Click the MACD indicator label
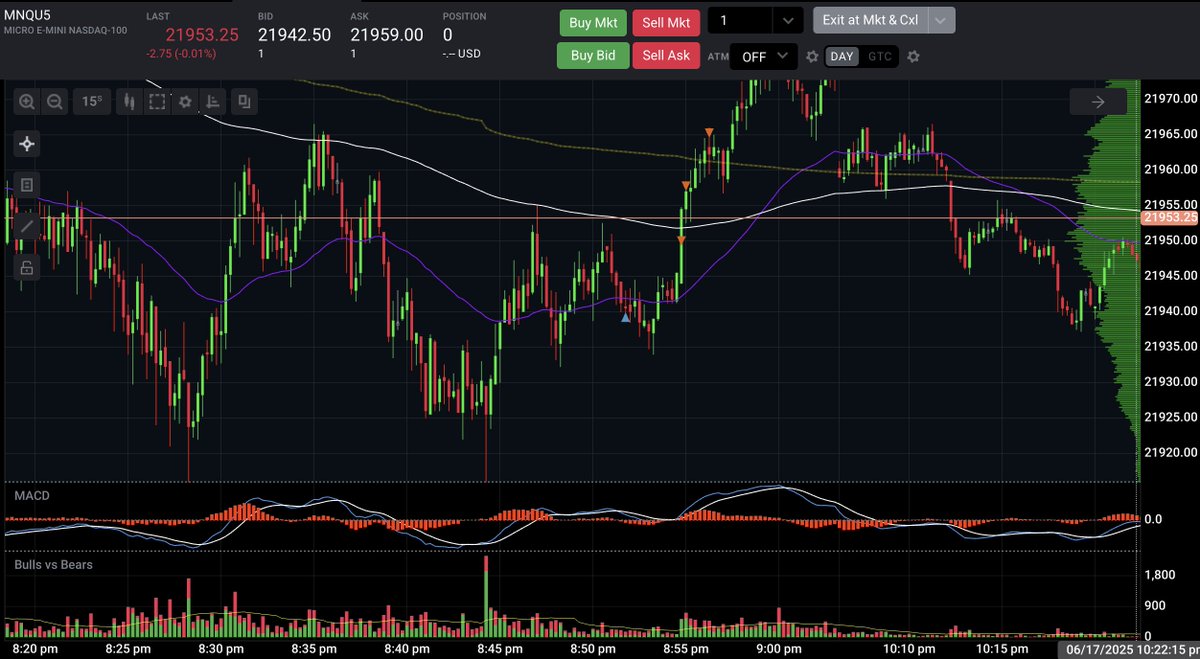Screen dimensions: 1200x659 coord(32,496)
